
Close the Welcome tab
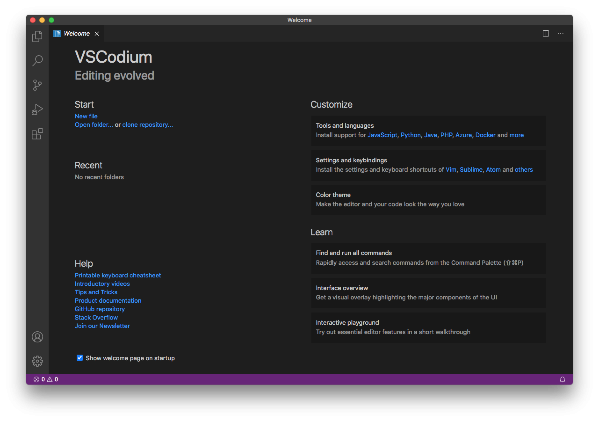point(97,34)
